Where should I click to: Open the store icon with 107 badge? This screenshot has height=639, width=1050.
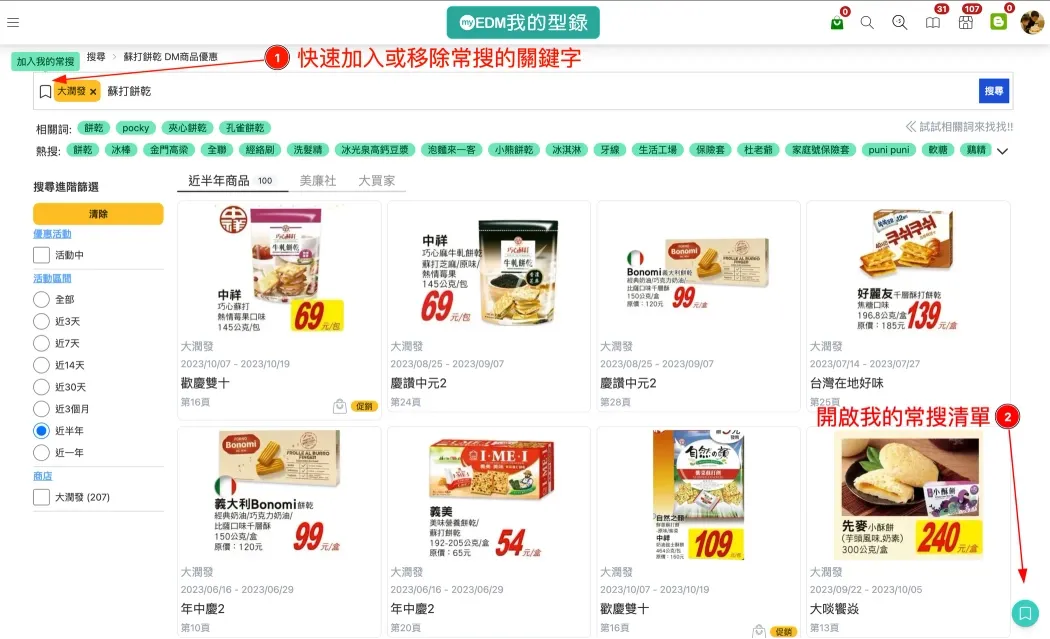(966, 23)
